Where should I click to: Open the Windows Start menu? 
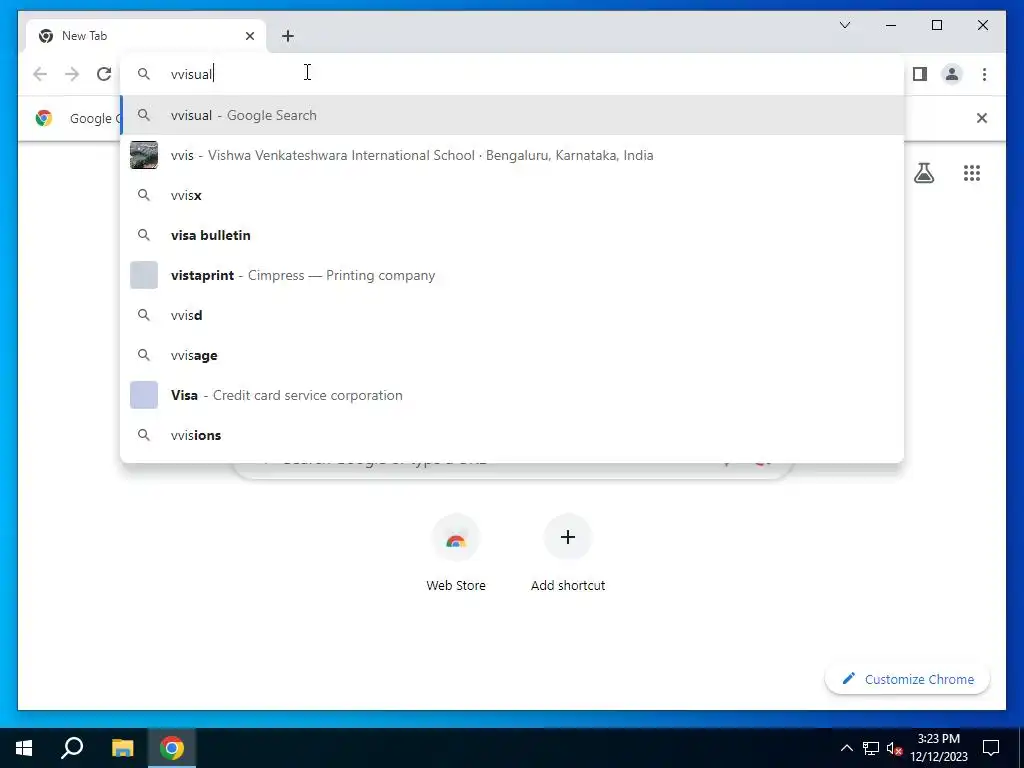(x=24, y=748)
